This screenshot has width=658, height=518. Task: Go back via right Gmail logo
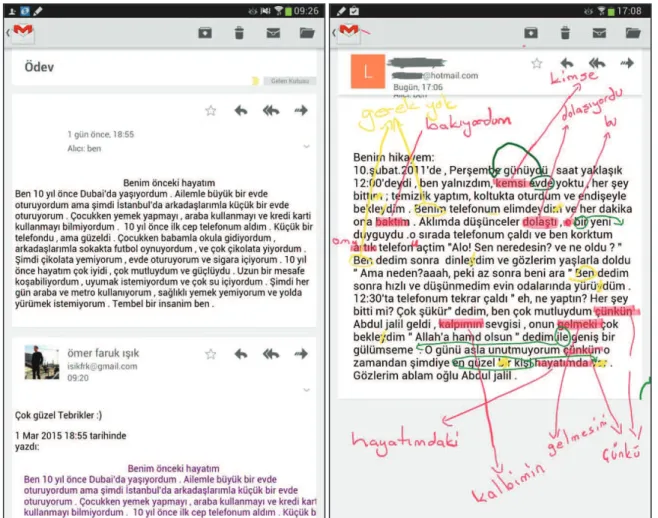tap(347, 32)
